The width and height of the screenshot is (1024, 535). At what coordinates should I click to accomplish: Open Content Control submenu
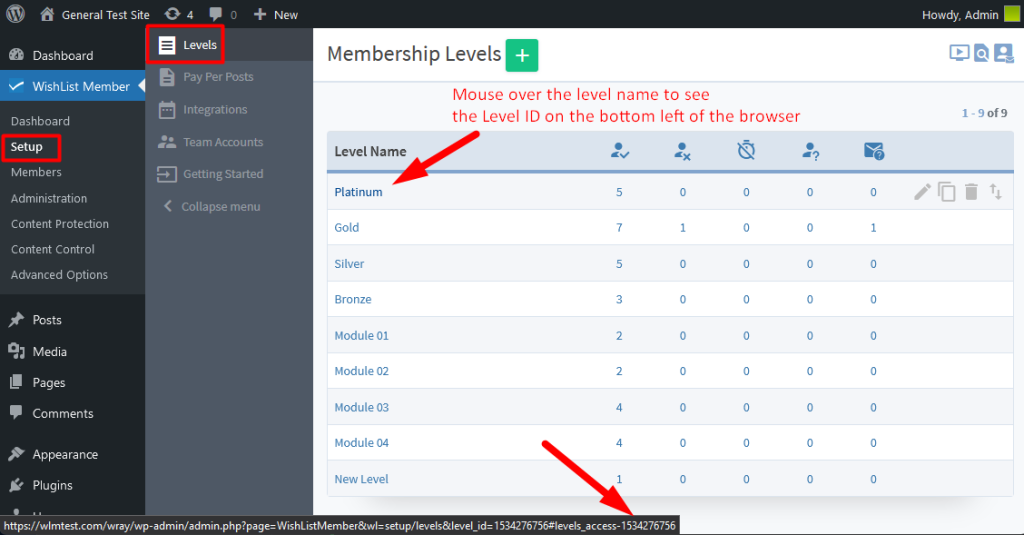pyautogui.click(x=52, y=249)
